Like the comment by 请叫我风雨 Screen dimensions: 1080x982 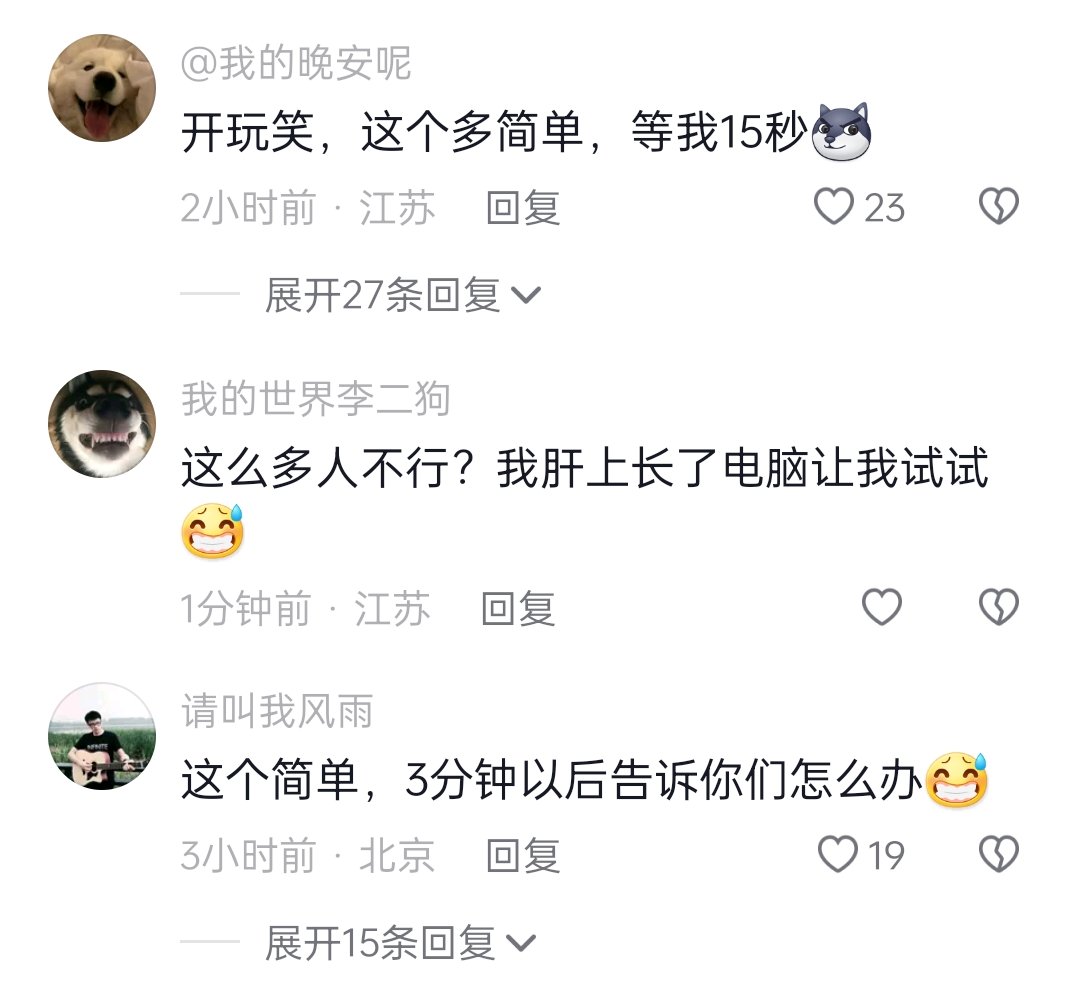point(838,854)
